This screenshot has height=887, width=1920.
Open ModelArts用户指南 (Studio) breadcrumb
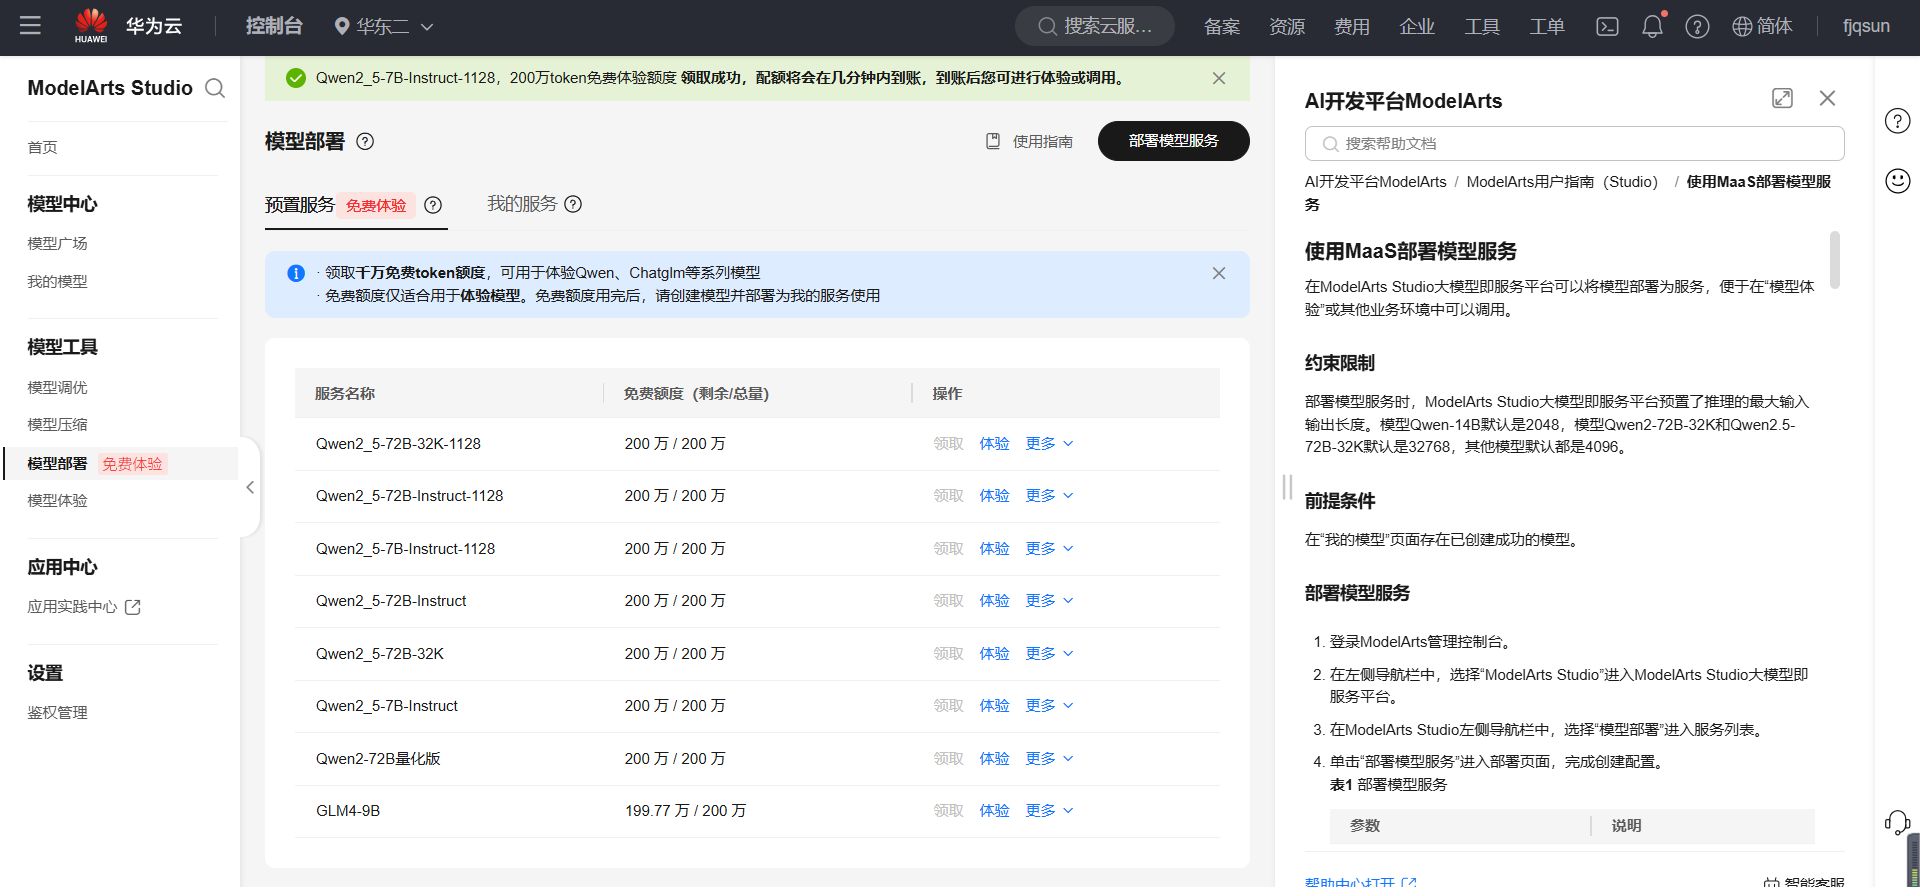tap(1562, 182)
